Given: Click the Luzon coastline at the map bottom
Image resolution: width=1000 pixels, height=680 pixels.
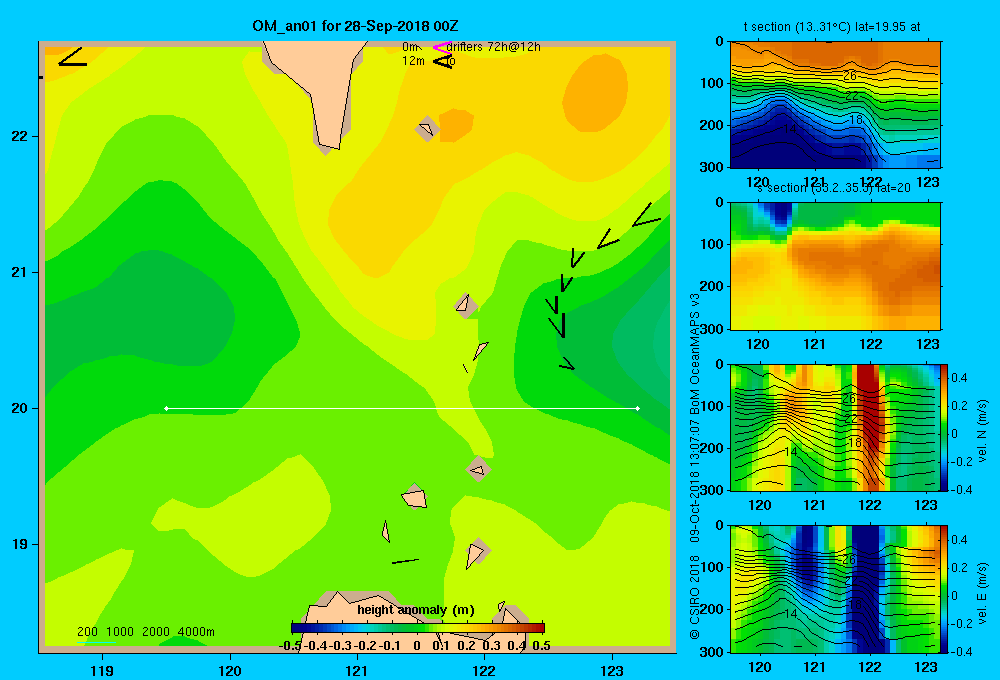Looking at the screenshot, I should coord(357,616).
